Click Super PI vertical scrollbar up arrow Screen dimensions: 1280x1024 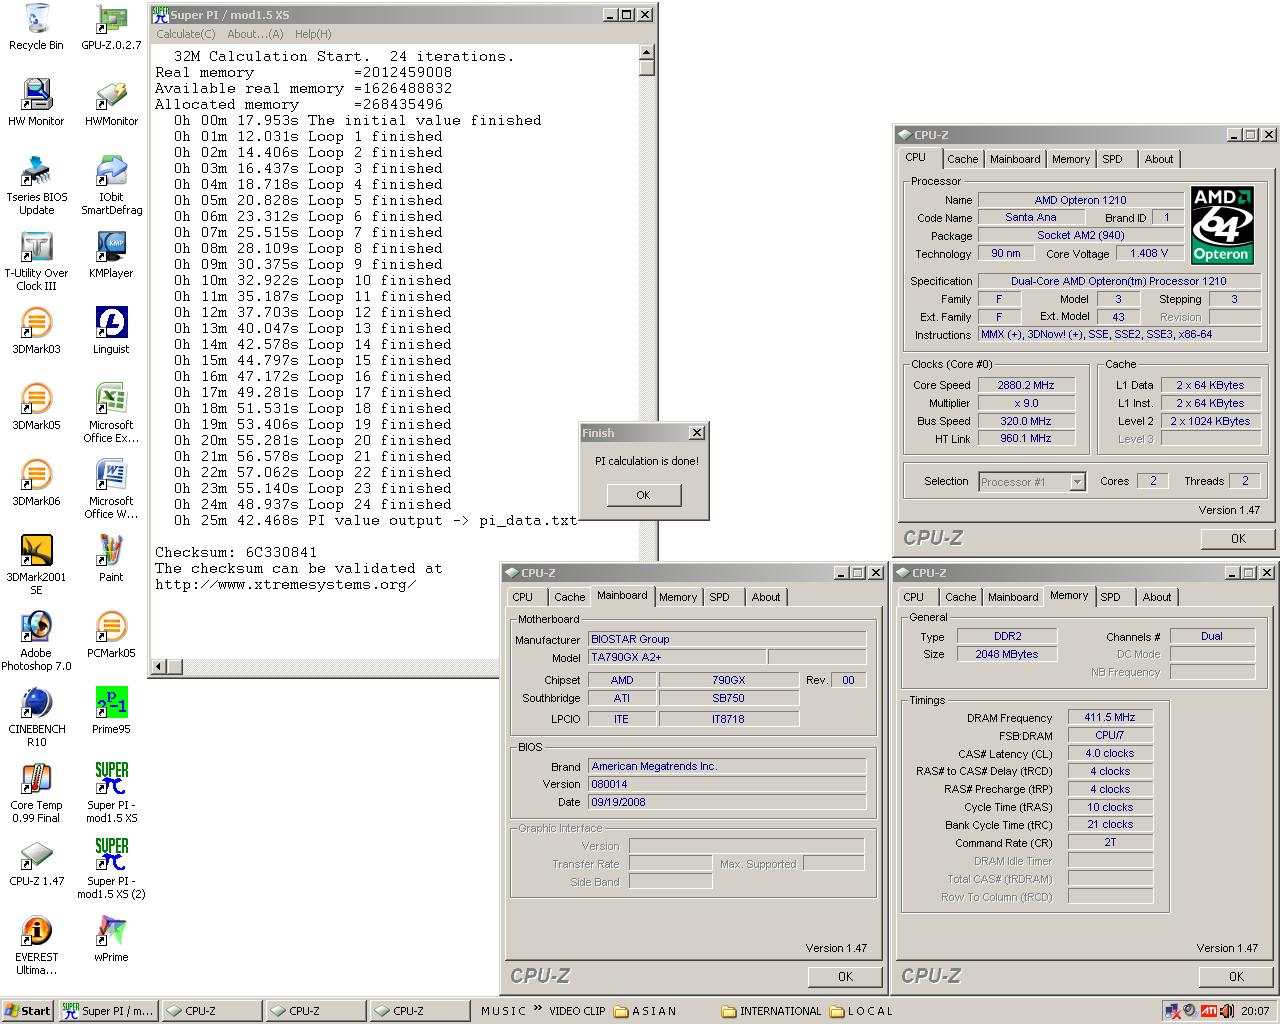(647, 52)
